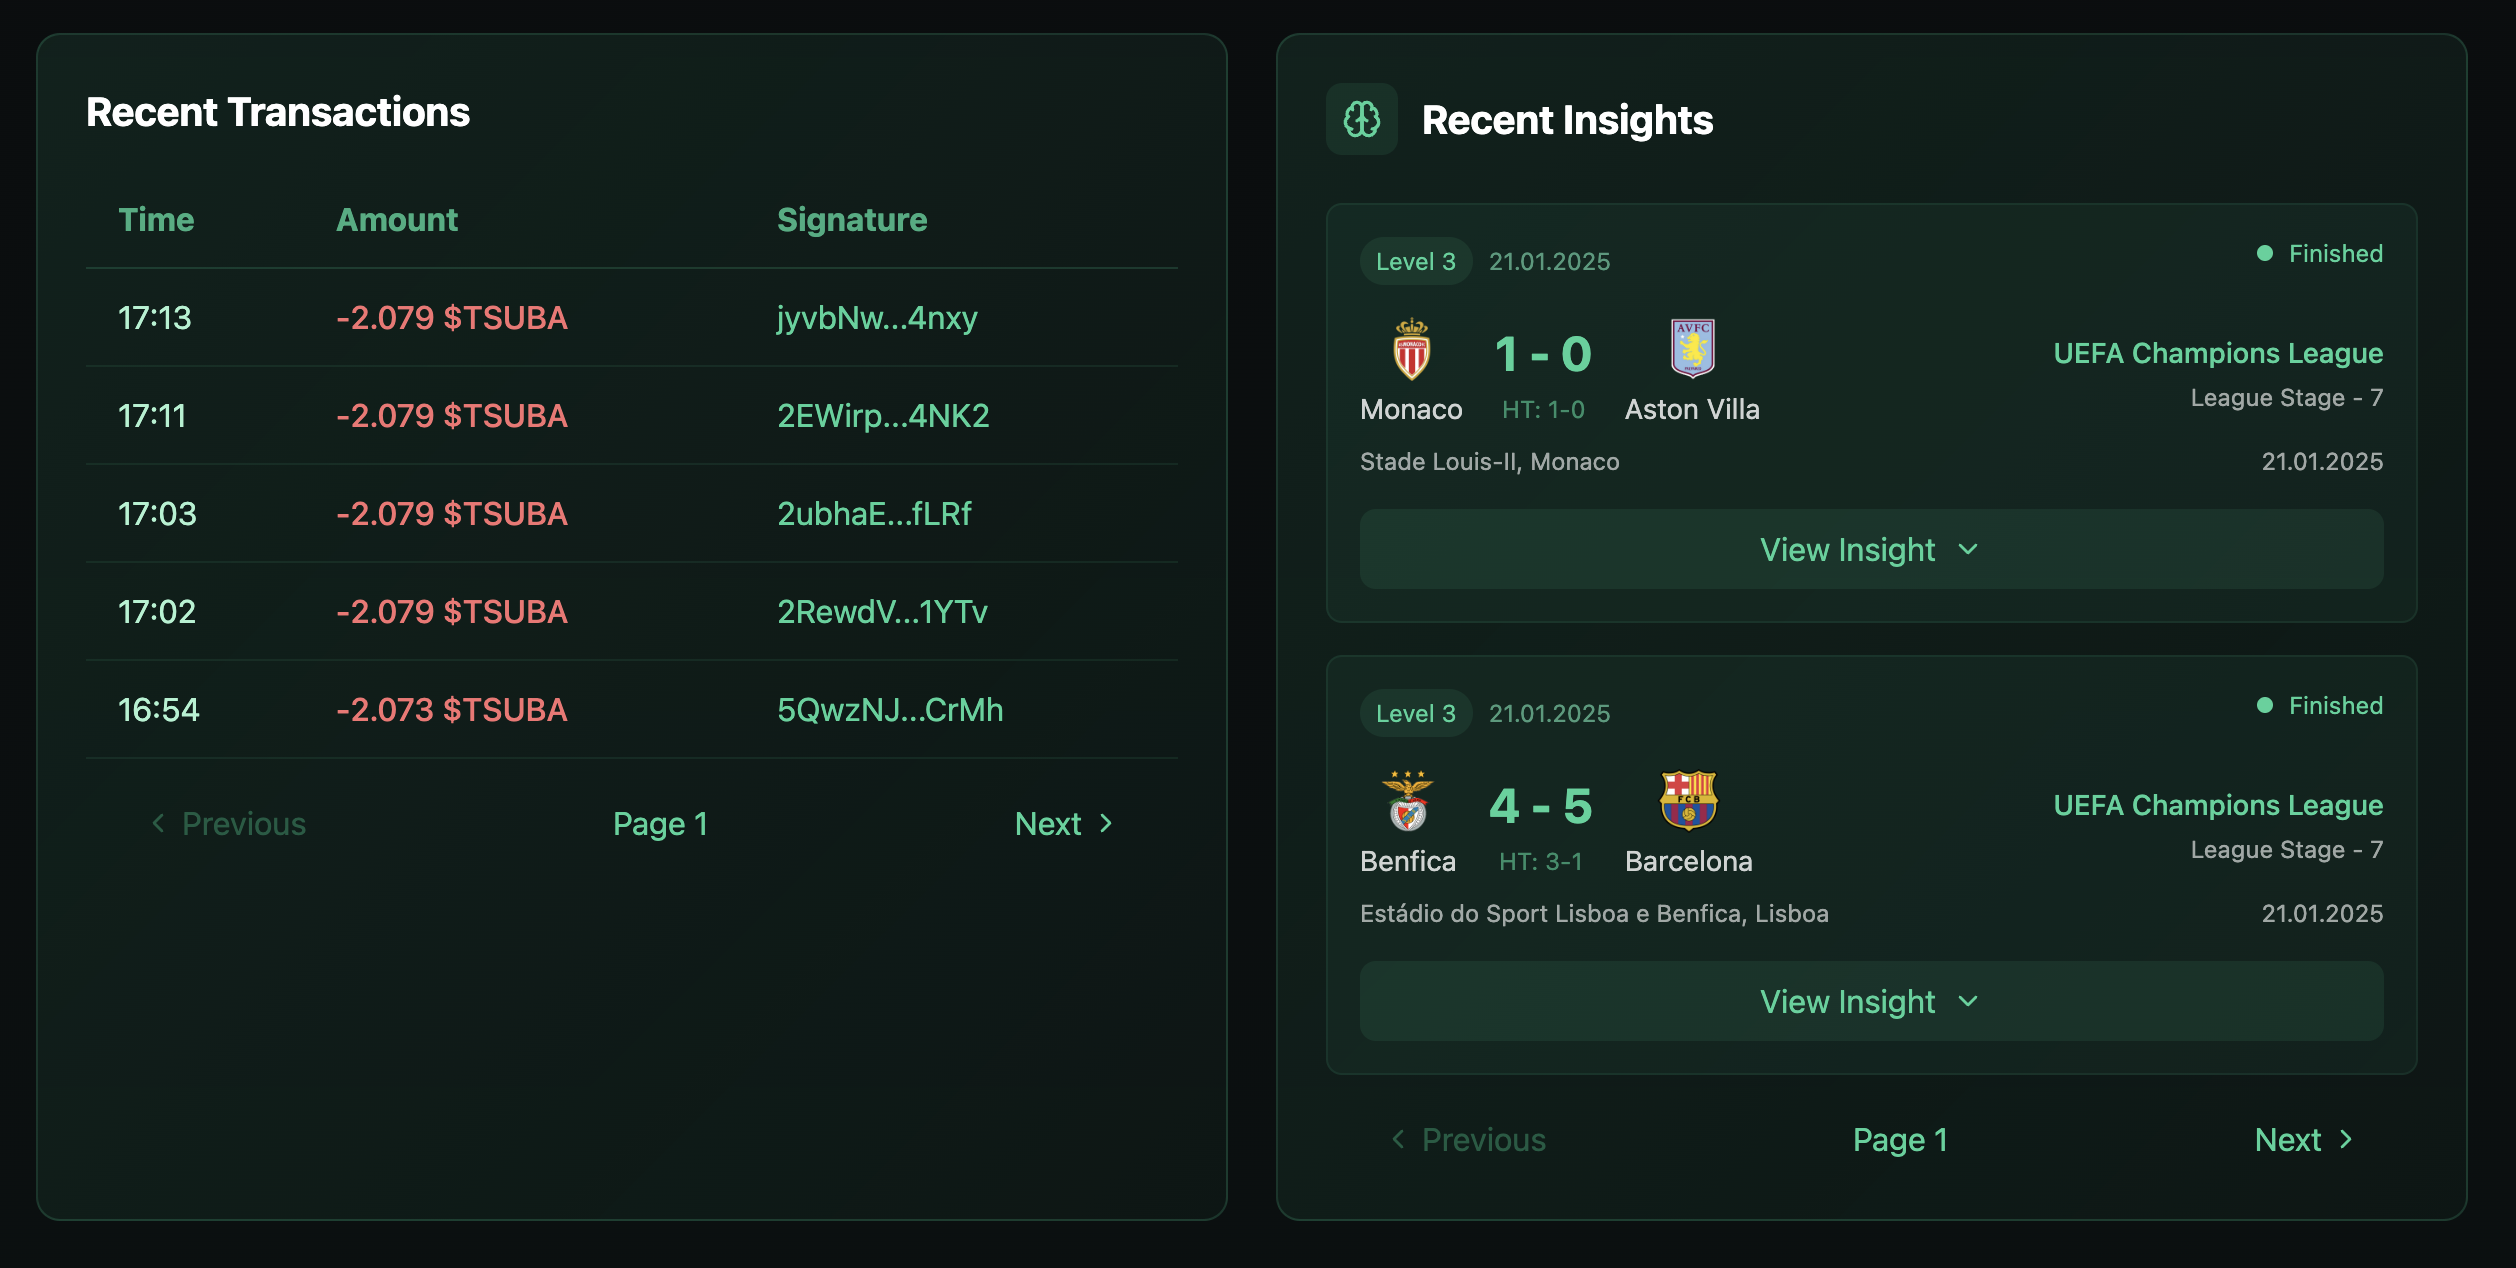The height and width of the screenshot is (1268, 2516).
Task: Click the green Finished dot on Monaco match
Action: pos(2265,253)
